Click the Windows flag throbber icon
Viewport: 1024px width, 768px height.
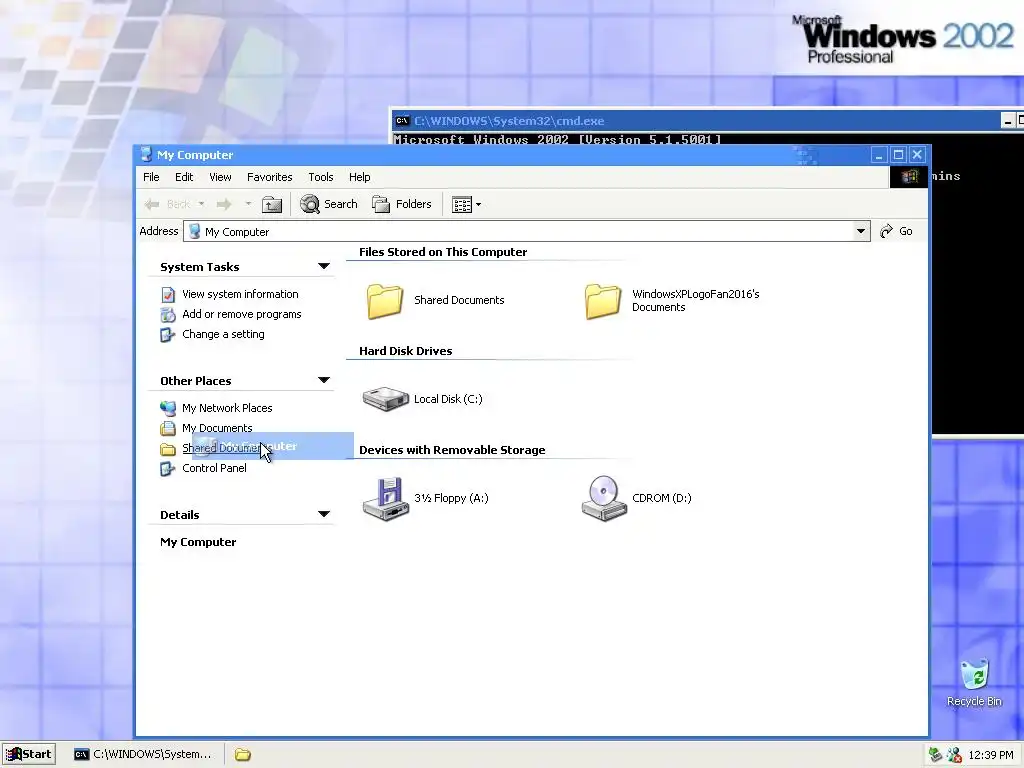(908, 177)
